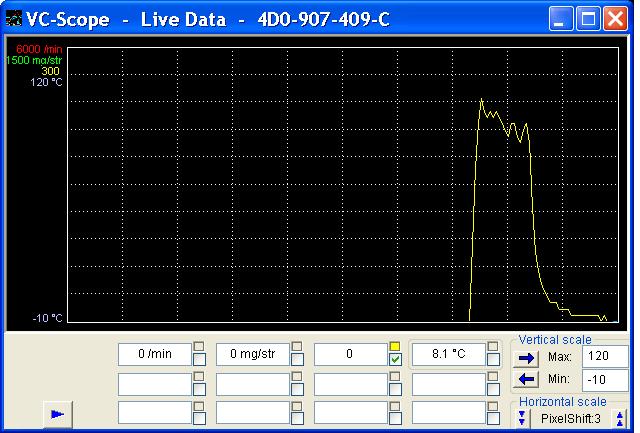Toggle lower checkbox beside 8.1 °C field

493,360
